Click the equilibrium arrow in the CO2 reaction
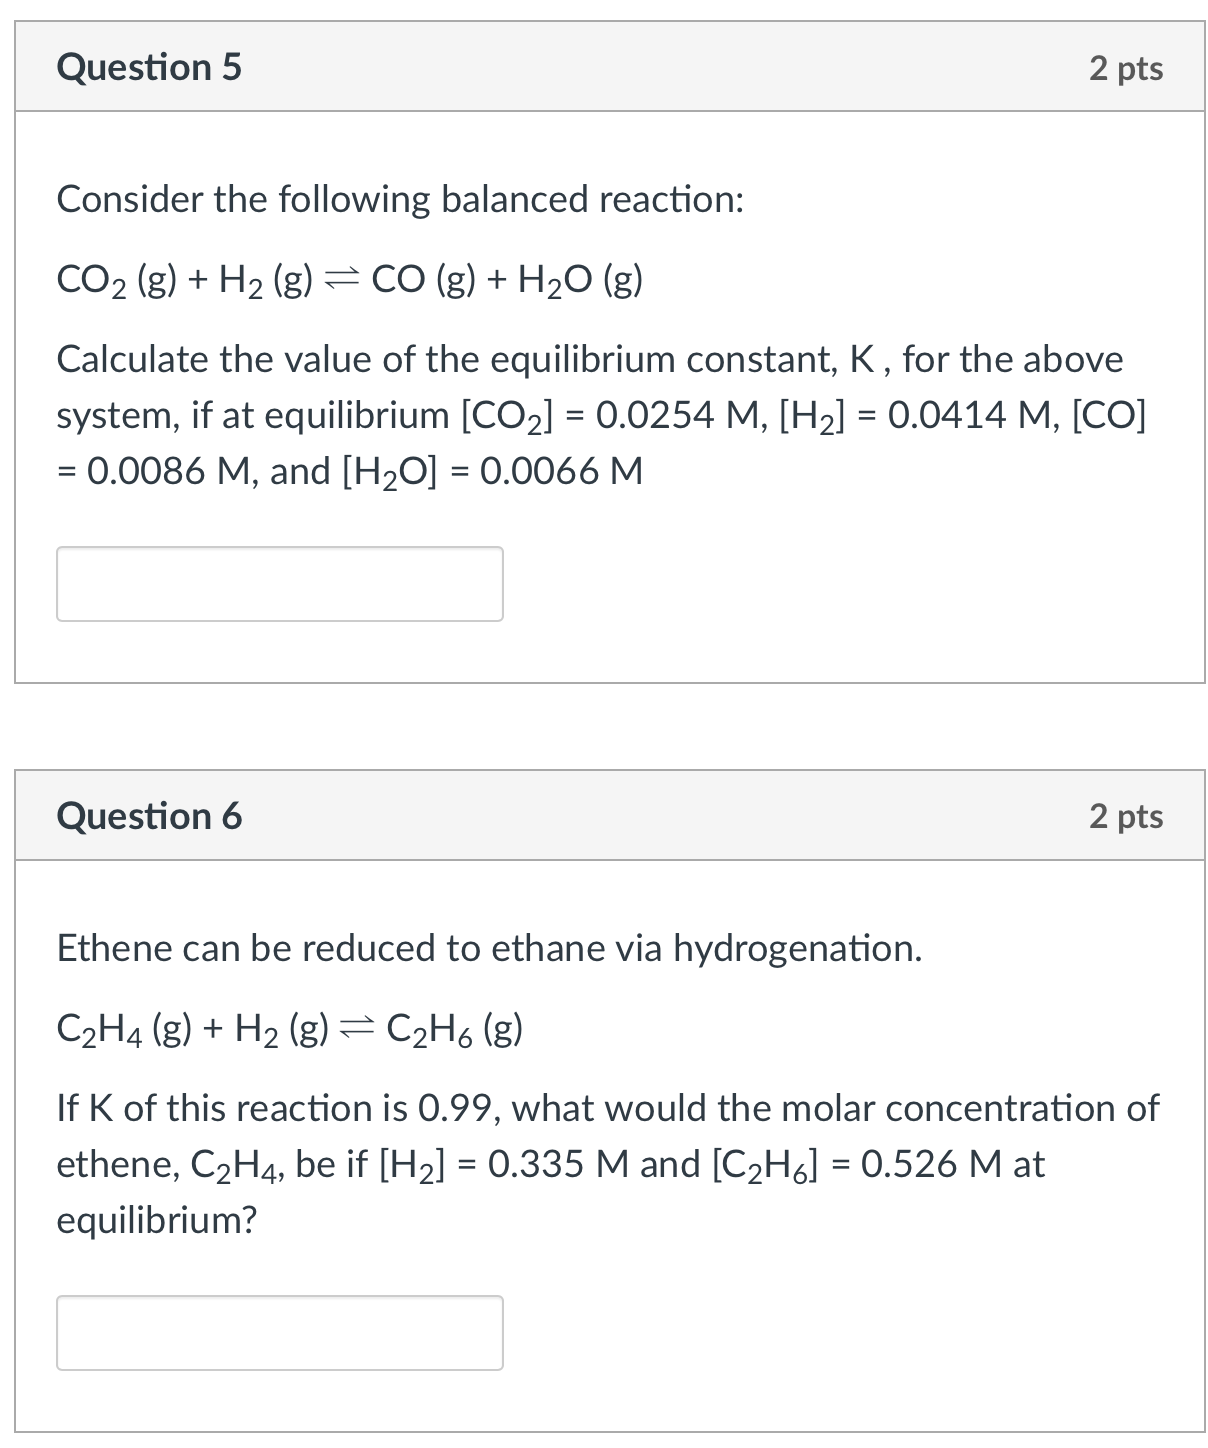The height and width of the screenshot is (1448, 1208). pos(341,280)
